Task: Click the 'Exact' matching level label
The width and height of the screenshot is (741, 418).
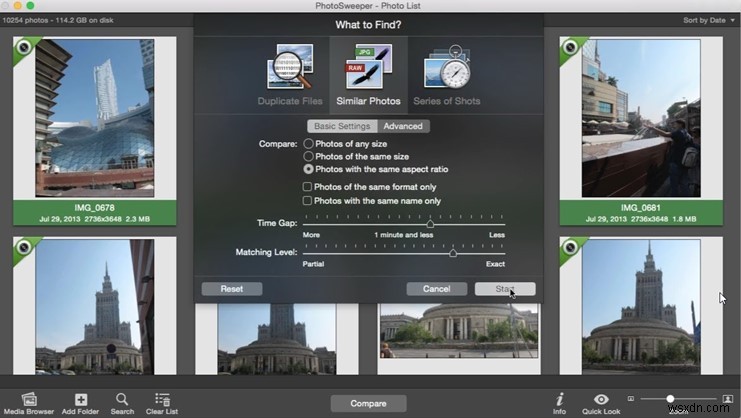Action: pos(495,264)
